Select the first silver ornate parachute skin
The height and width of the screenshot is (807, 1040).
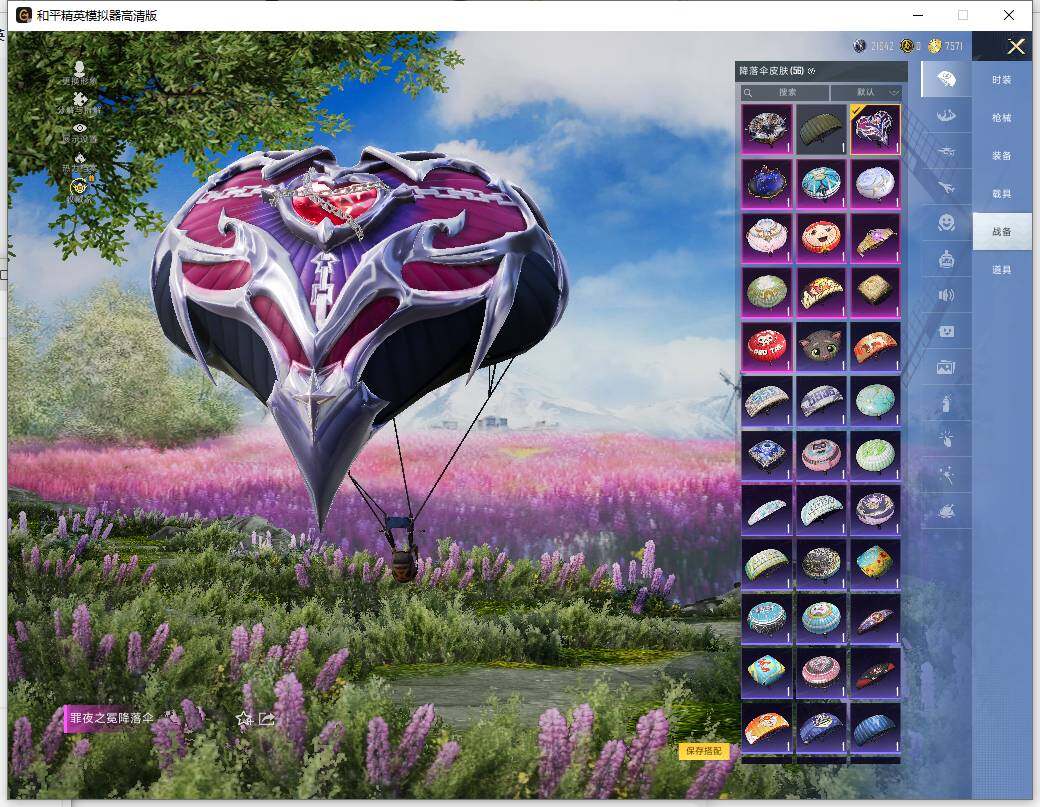(x=767, y=129)
